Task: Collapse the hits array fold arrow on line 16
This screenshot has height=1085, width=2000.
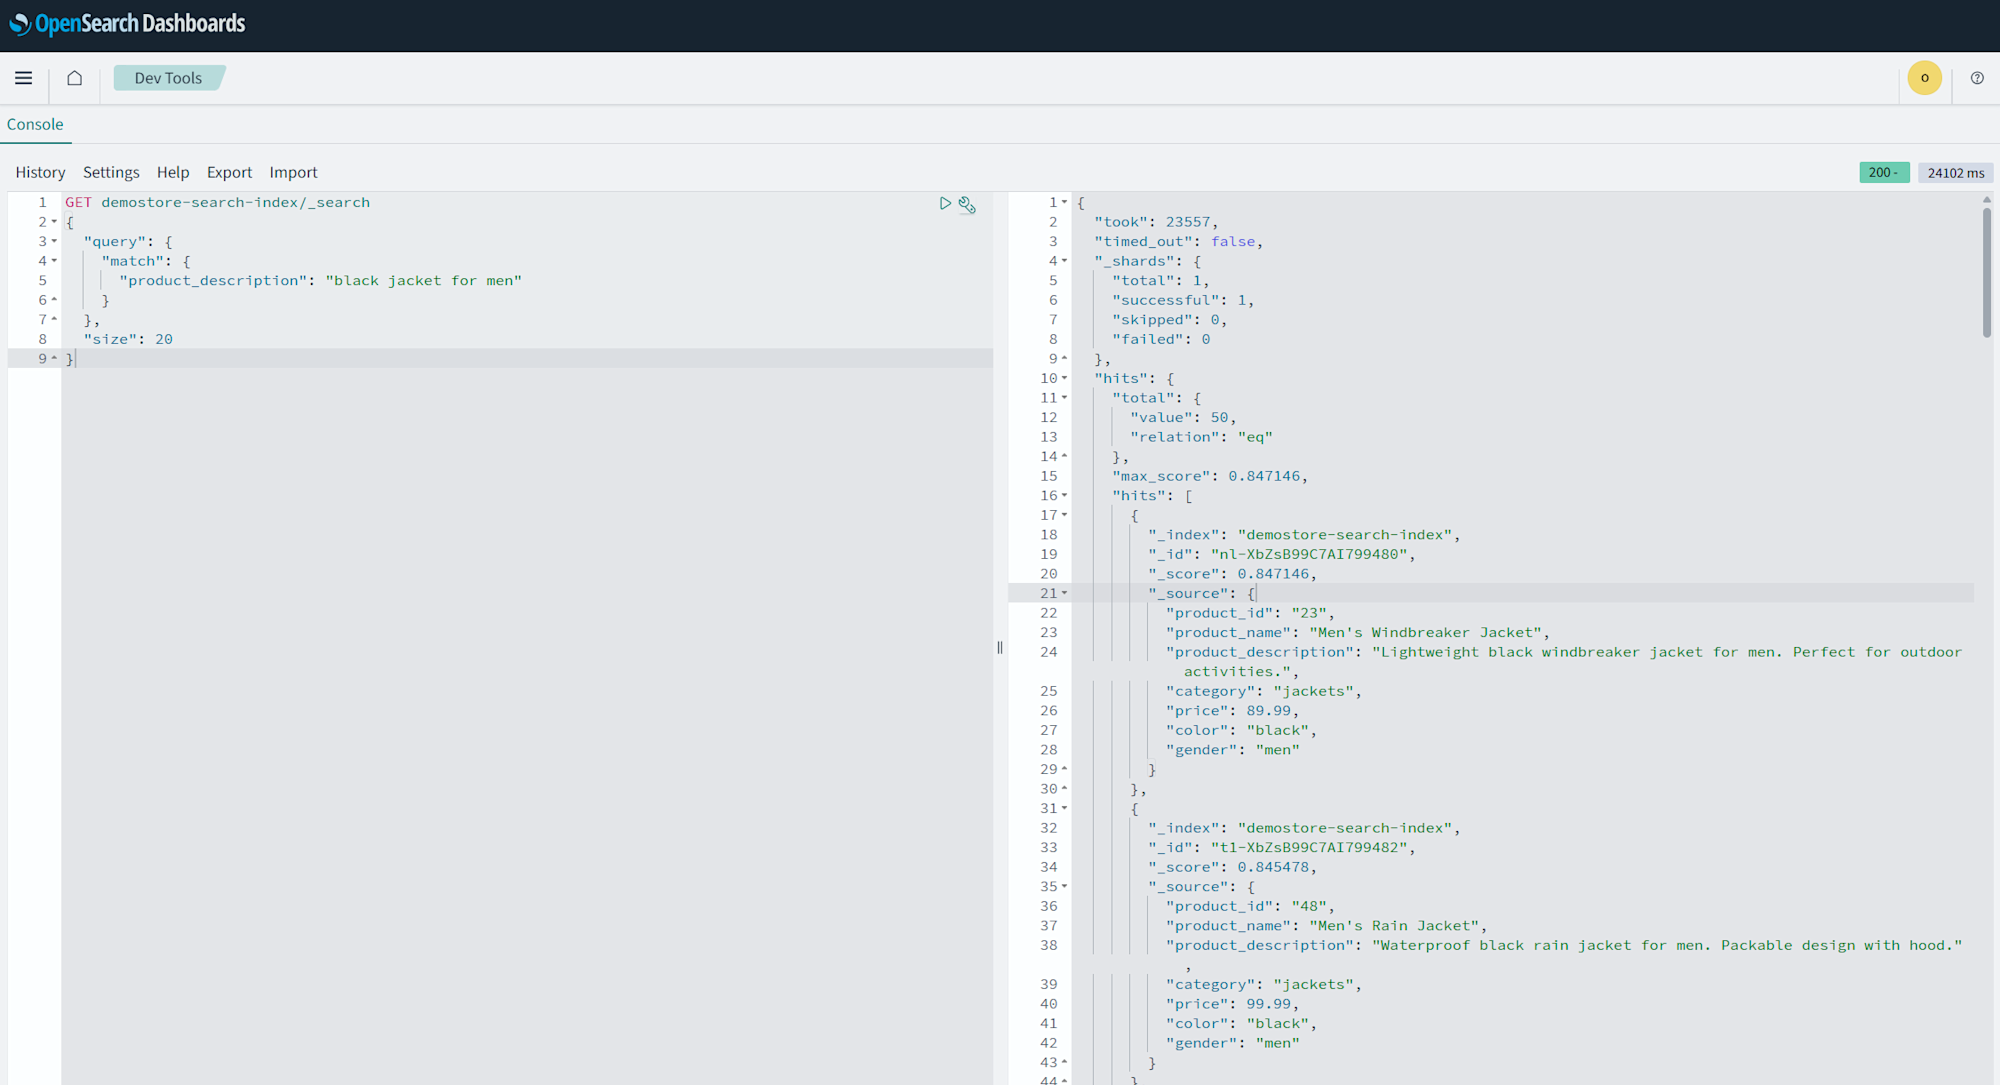Action: pos(1064,496)
